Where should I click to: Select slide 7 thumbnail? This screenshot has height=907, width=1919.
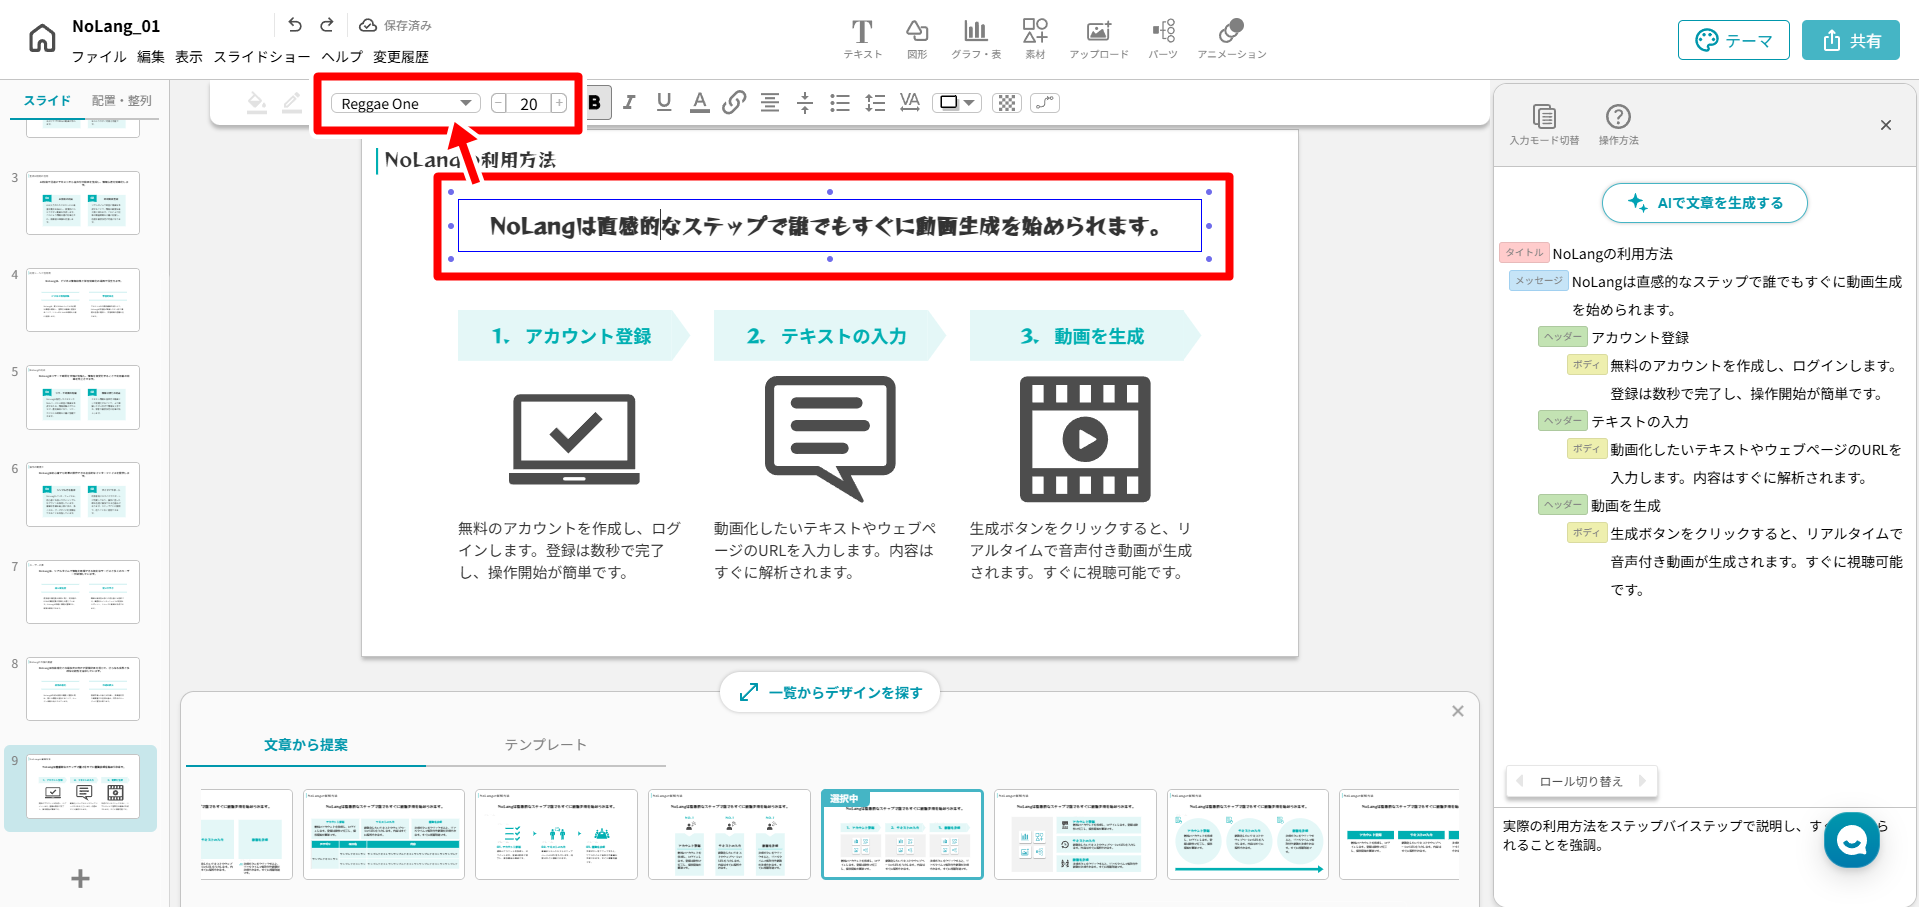tap(83, 592)
